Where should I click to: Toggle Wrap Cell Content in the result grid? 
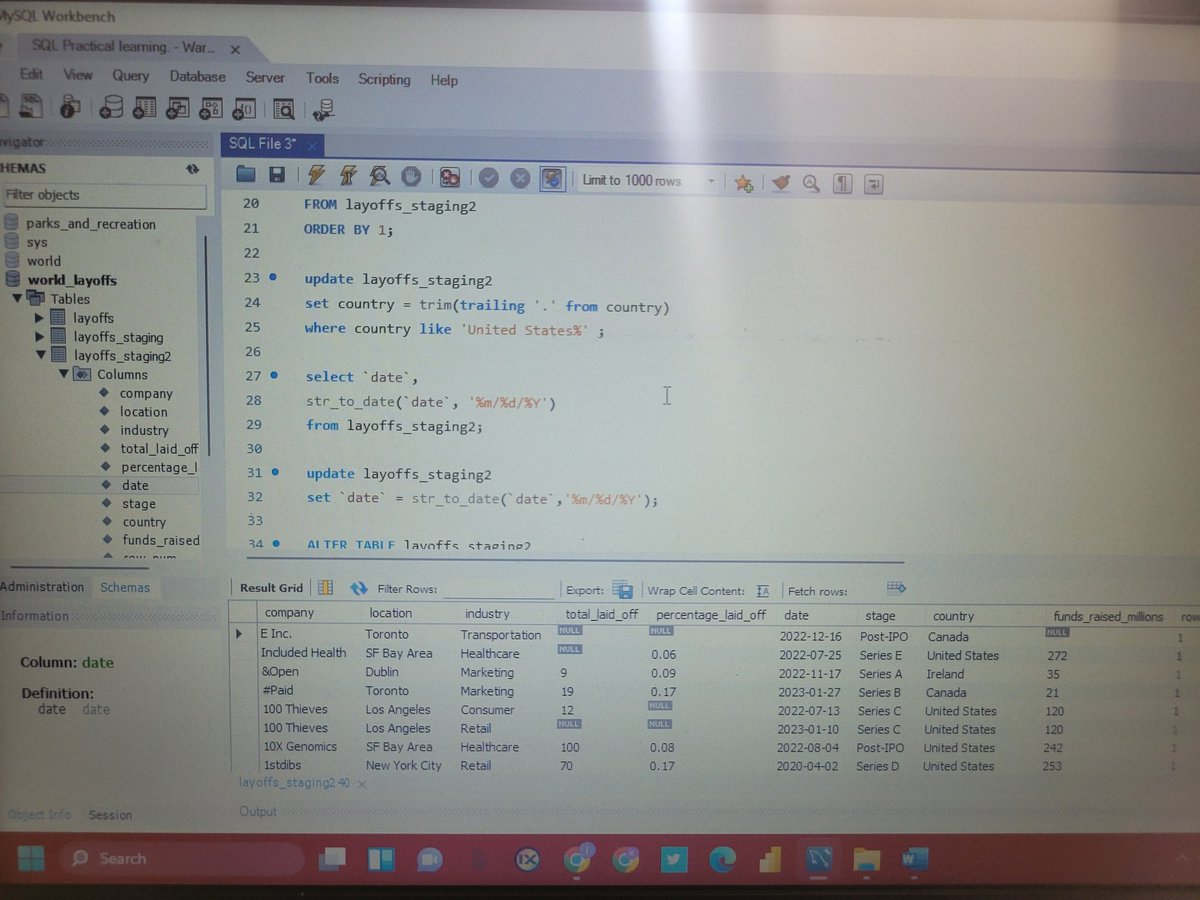[x=762, y=590]
